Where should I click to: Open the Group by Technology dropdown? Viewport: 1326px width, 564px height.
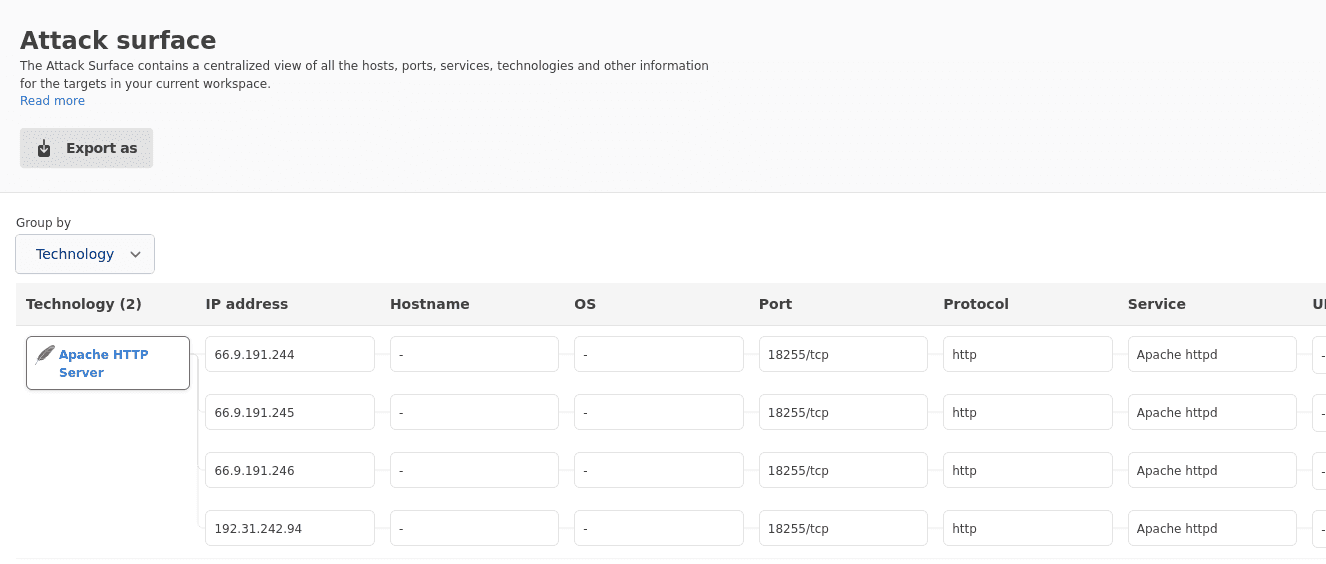click(85, 254)
